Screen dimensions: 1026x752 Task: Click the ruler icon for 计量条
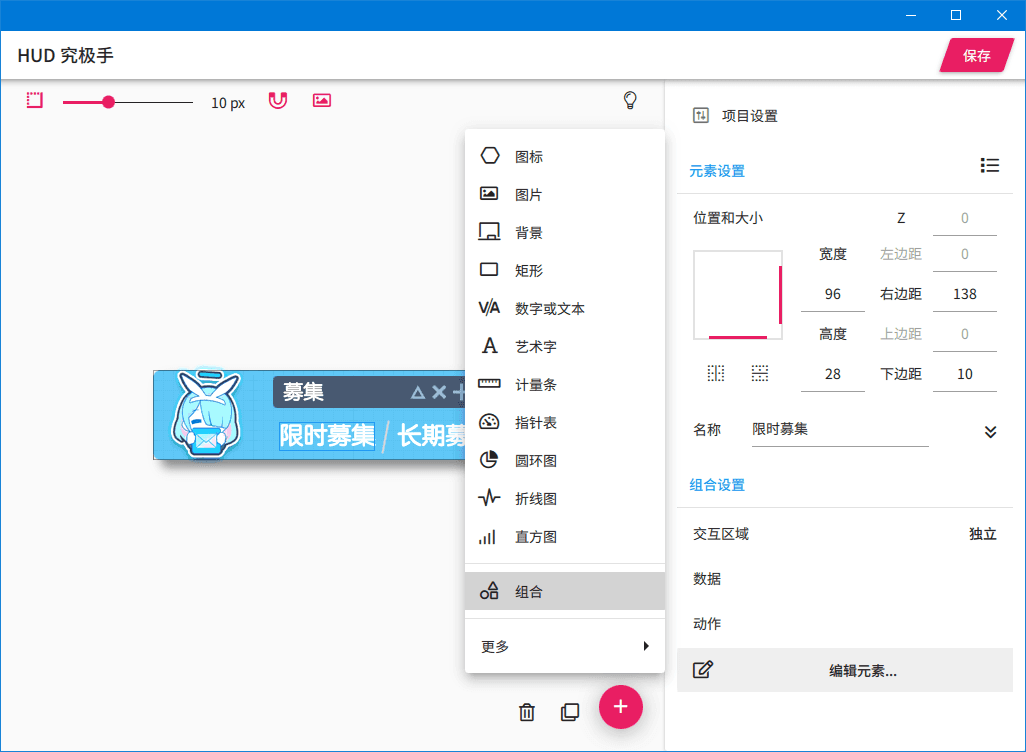489,384
